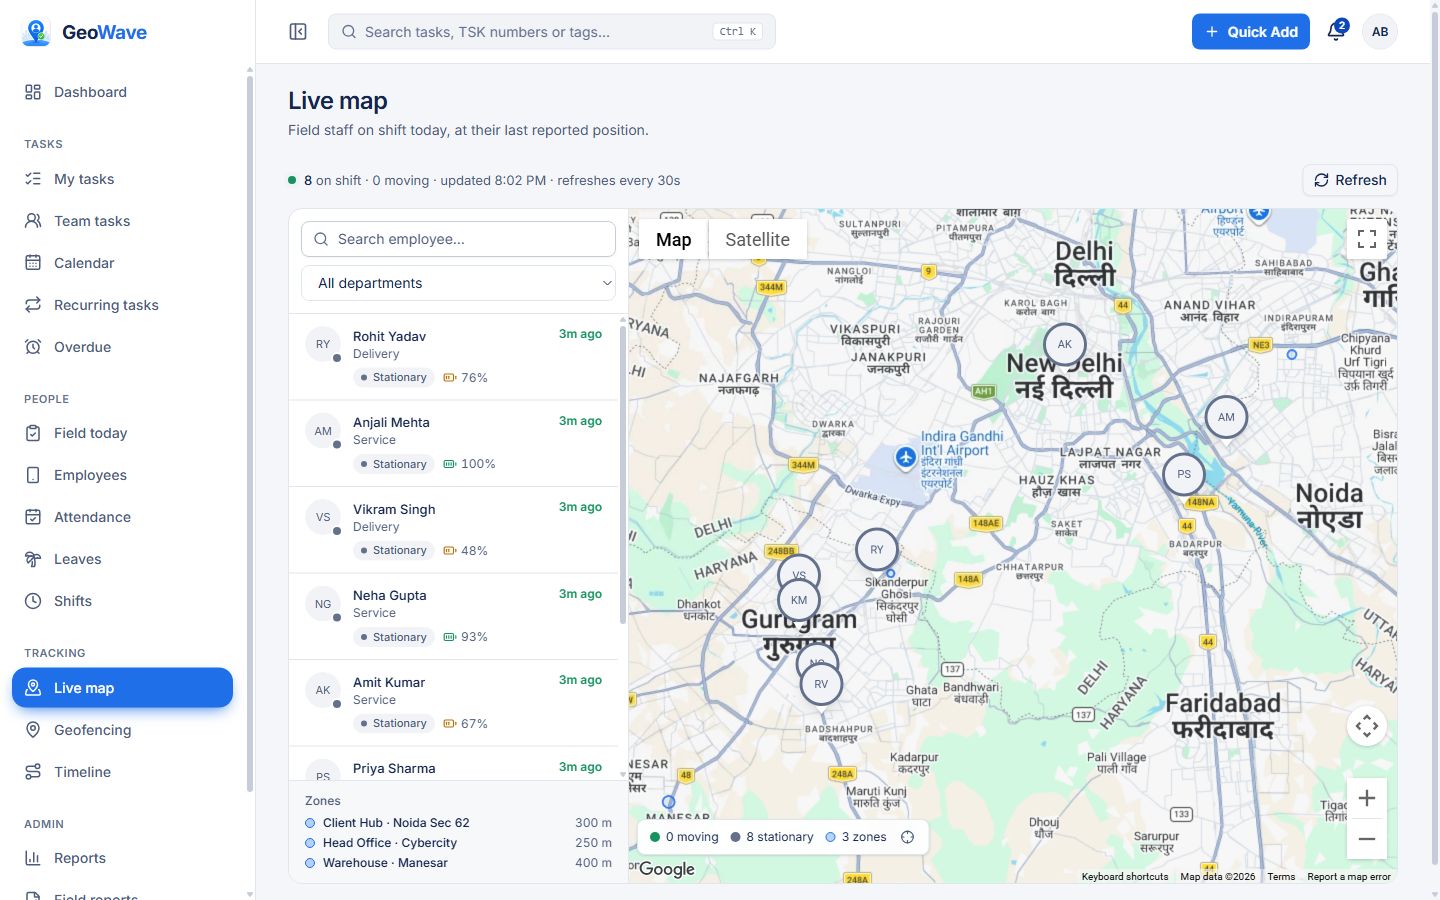Open the notifications bell
Viewport: 1440px width, 900px height.
(1336, 32)
